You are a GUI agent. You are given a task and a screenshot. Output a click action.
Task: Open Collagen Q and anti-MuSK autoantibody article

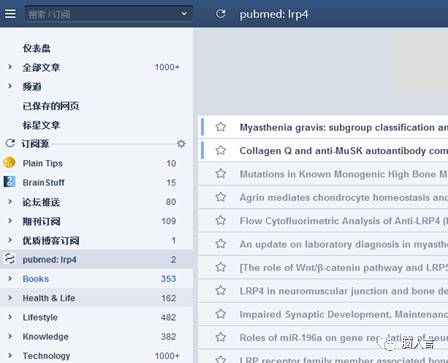click(344, 151)
